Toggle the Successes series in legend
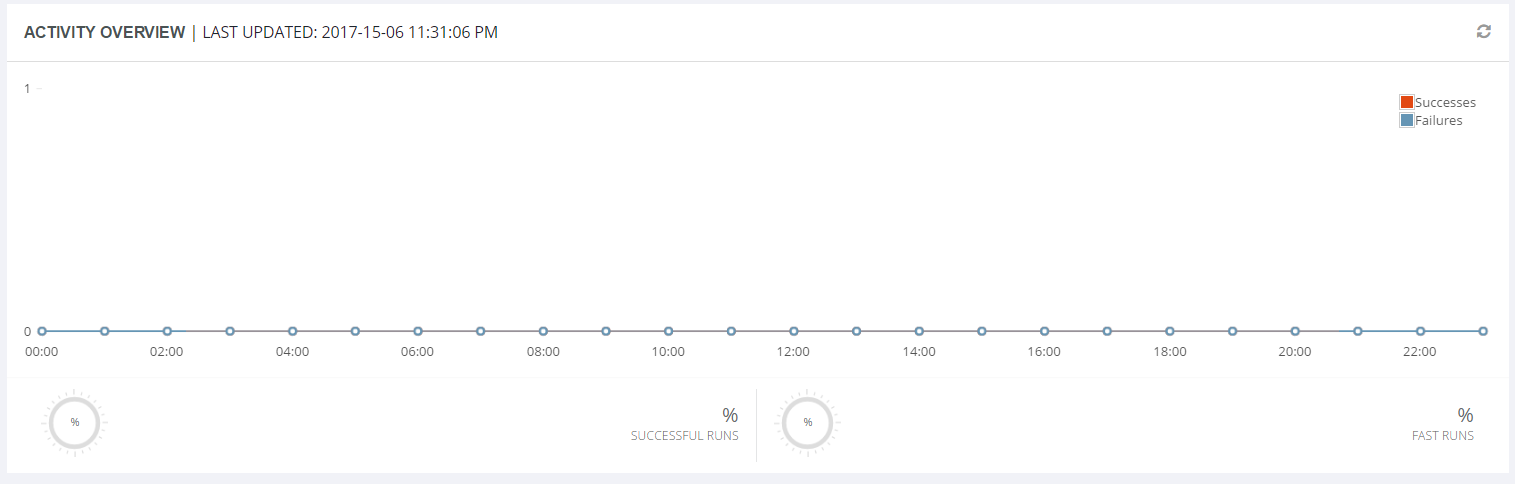This screenshot has height=484, width=1515. point(1438,102)
